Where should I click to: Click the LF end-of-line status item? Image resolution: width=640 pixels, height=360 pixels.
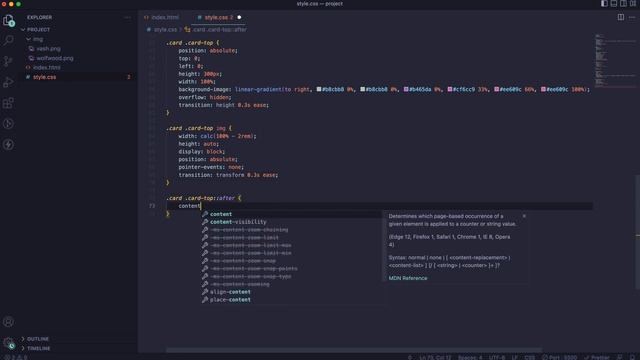(x=515, y=357)
